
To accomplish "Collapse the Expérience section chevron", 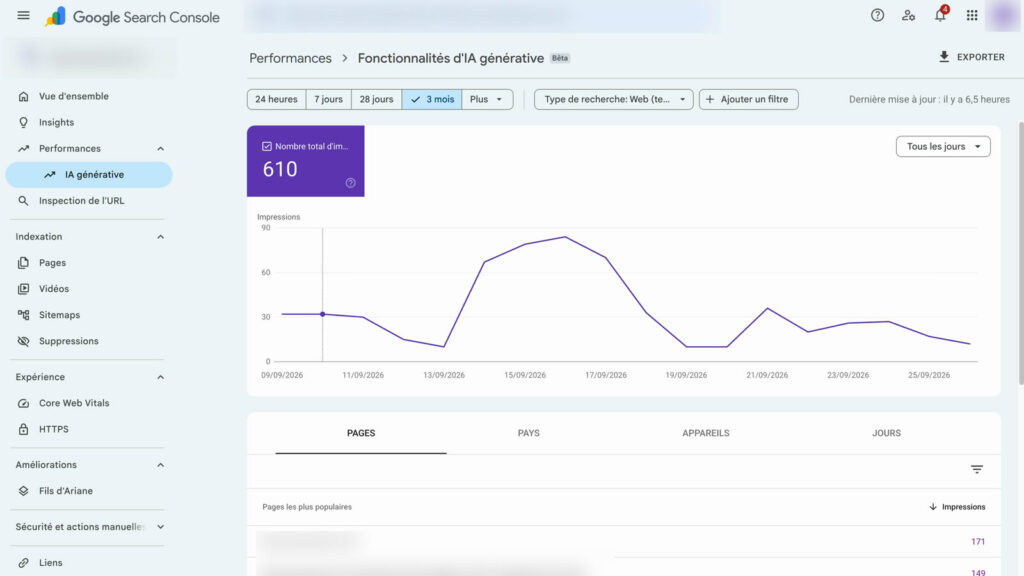I will pyautogui.click(x=161, y=377).
